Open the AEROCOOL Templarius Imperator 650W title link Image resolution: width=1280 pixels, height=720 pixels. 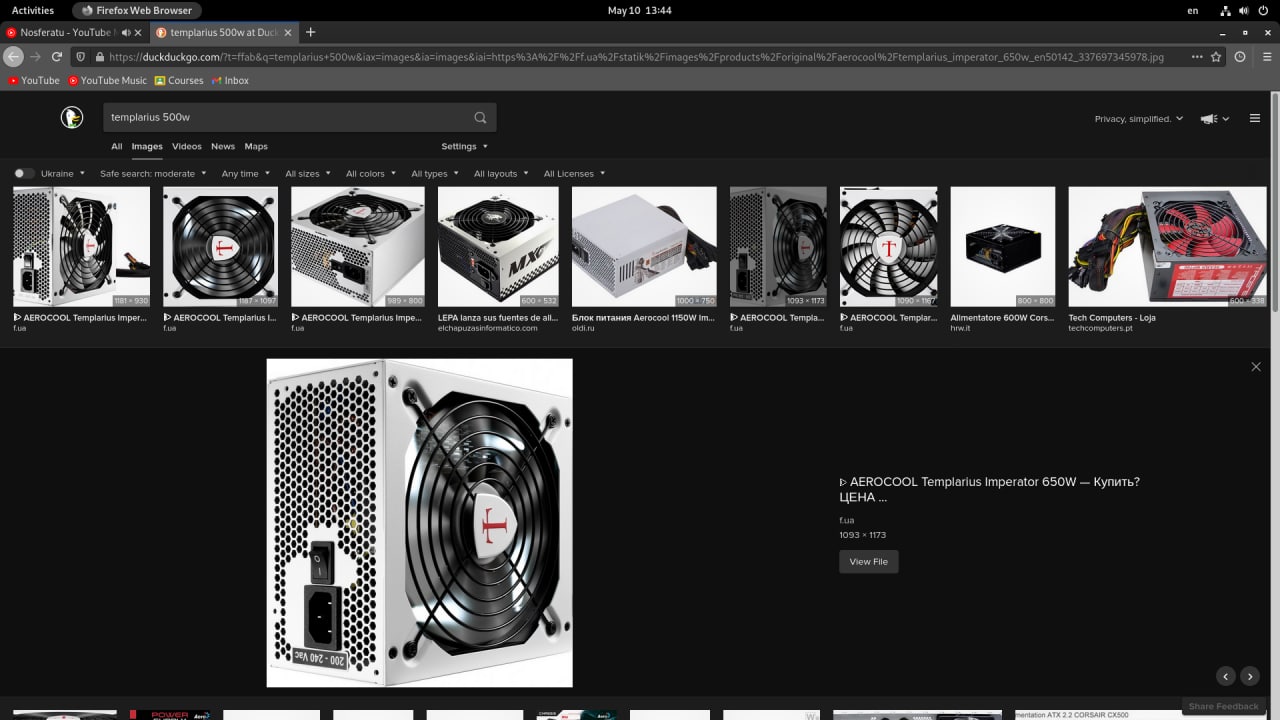990,489
